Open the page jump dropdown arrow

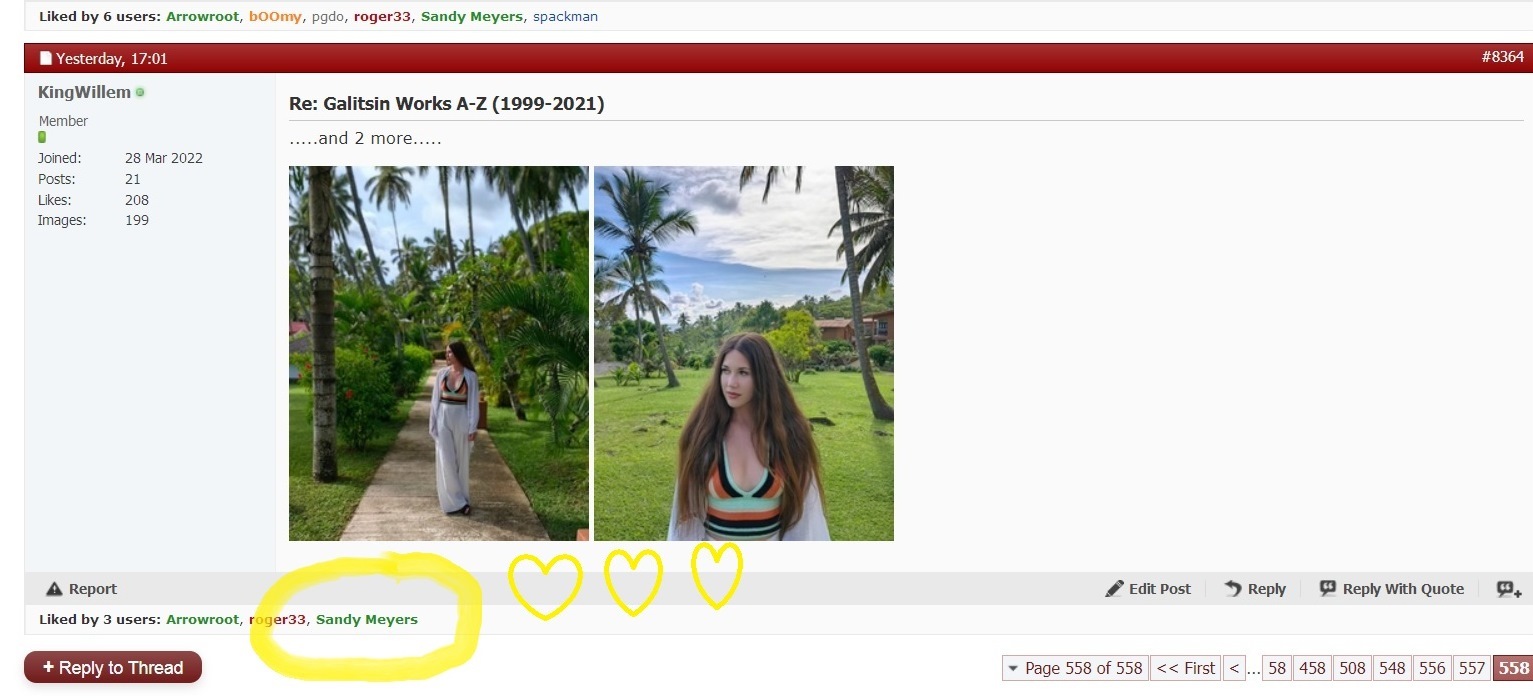point(1013,669)
